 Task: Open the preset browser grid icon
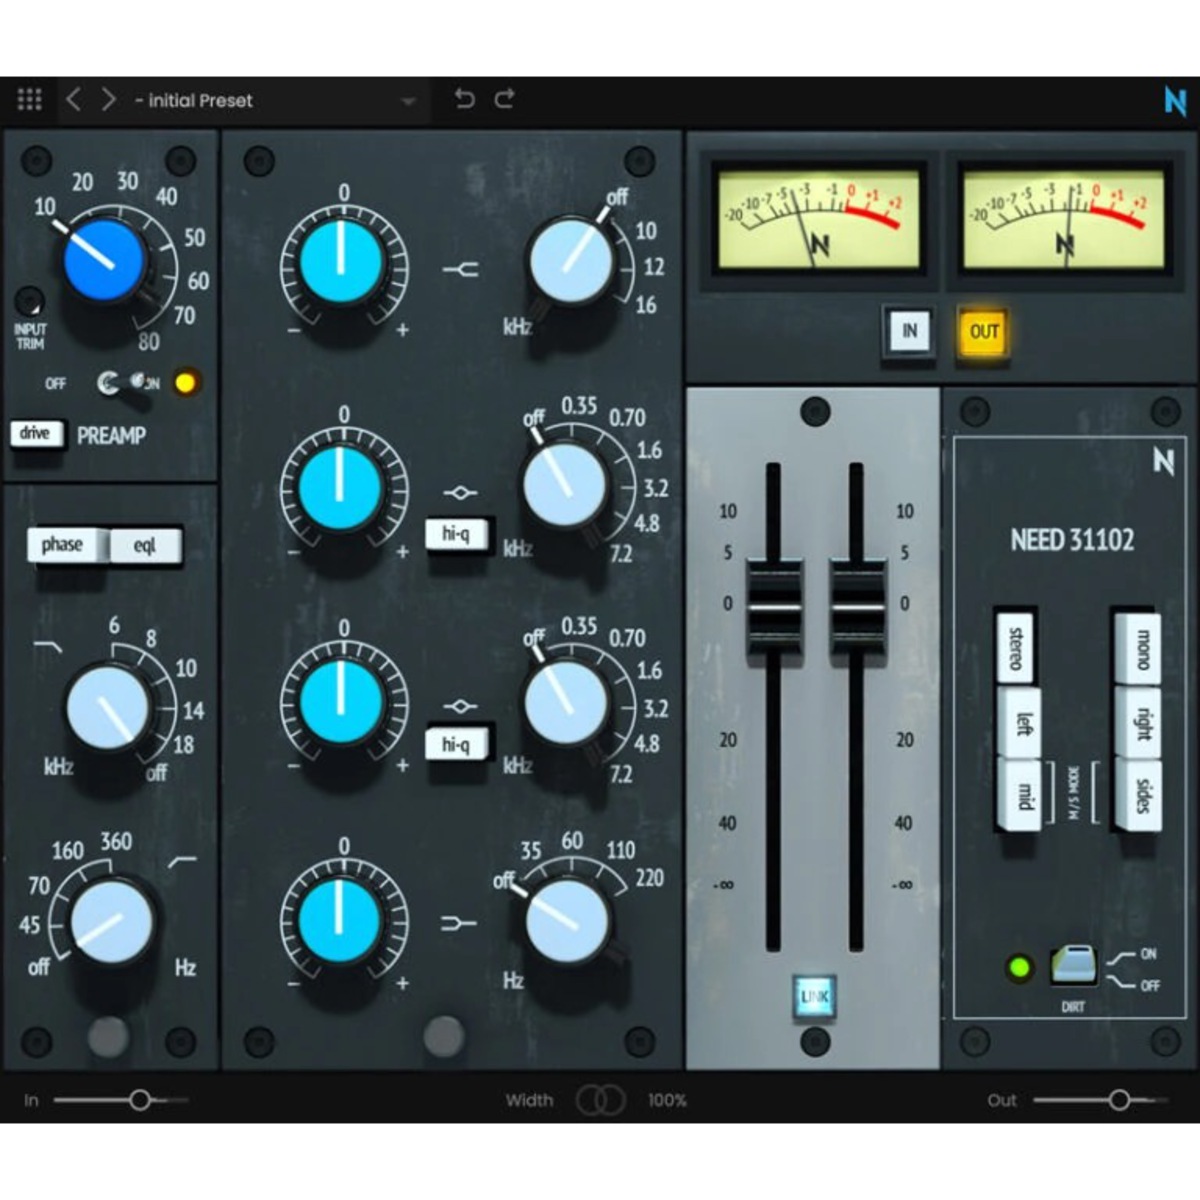30,100
